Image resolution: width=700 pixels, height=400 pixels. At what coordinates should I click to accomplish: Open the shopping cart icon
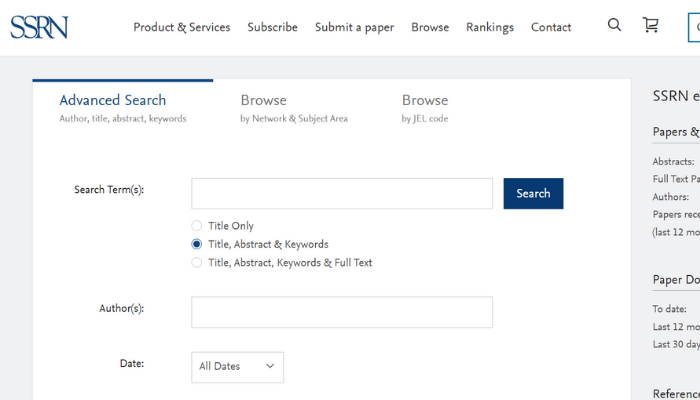coord(650,25)
